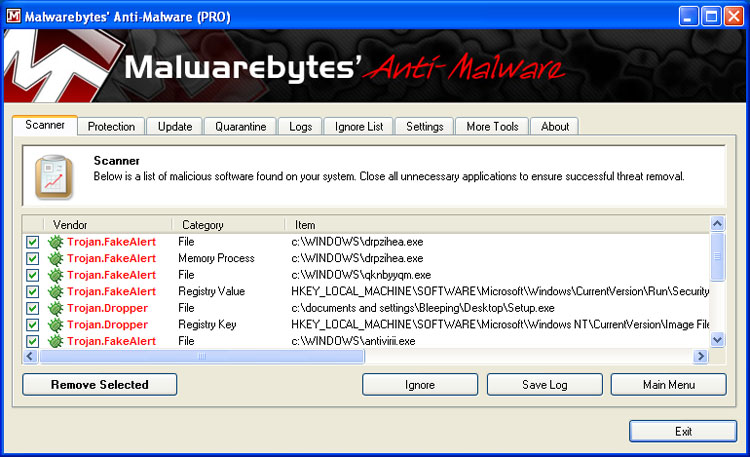Click the Save Log button
Screen dimensions: 750x457
click(545, 385)
